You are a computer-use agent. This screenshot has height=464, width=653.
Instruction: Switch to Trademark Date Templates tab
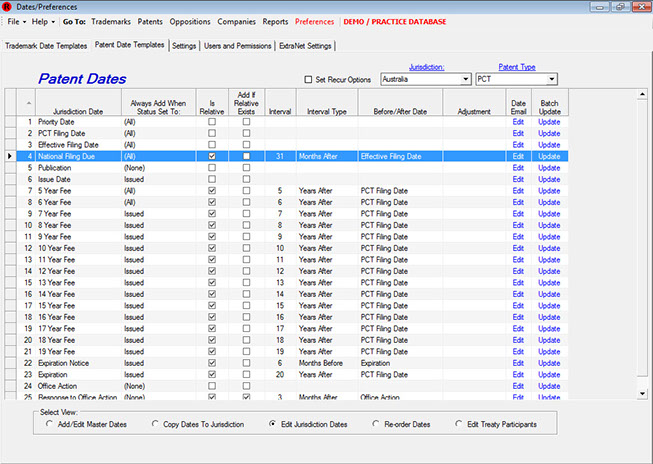click(46, 45)
